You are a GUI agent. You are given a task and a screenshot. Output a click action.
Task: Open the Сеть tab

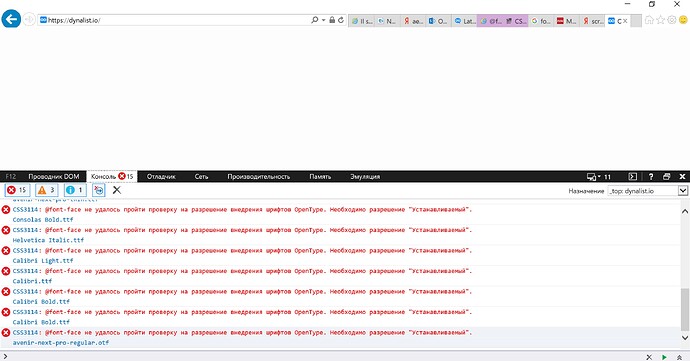click(x=201, y=177)
